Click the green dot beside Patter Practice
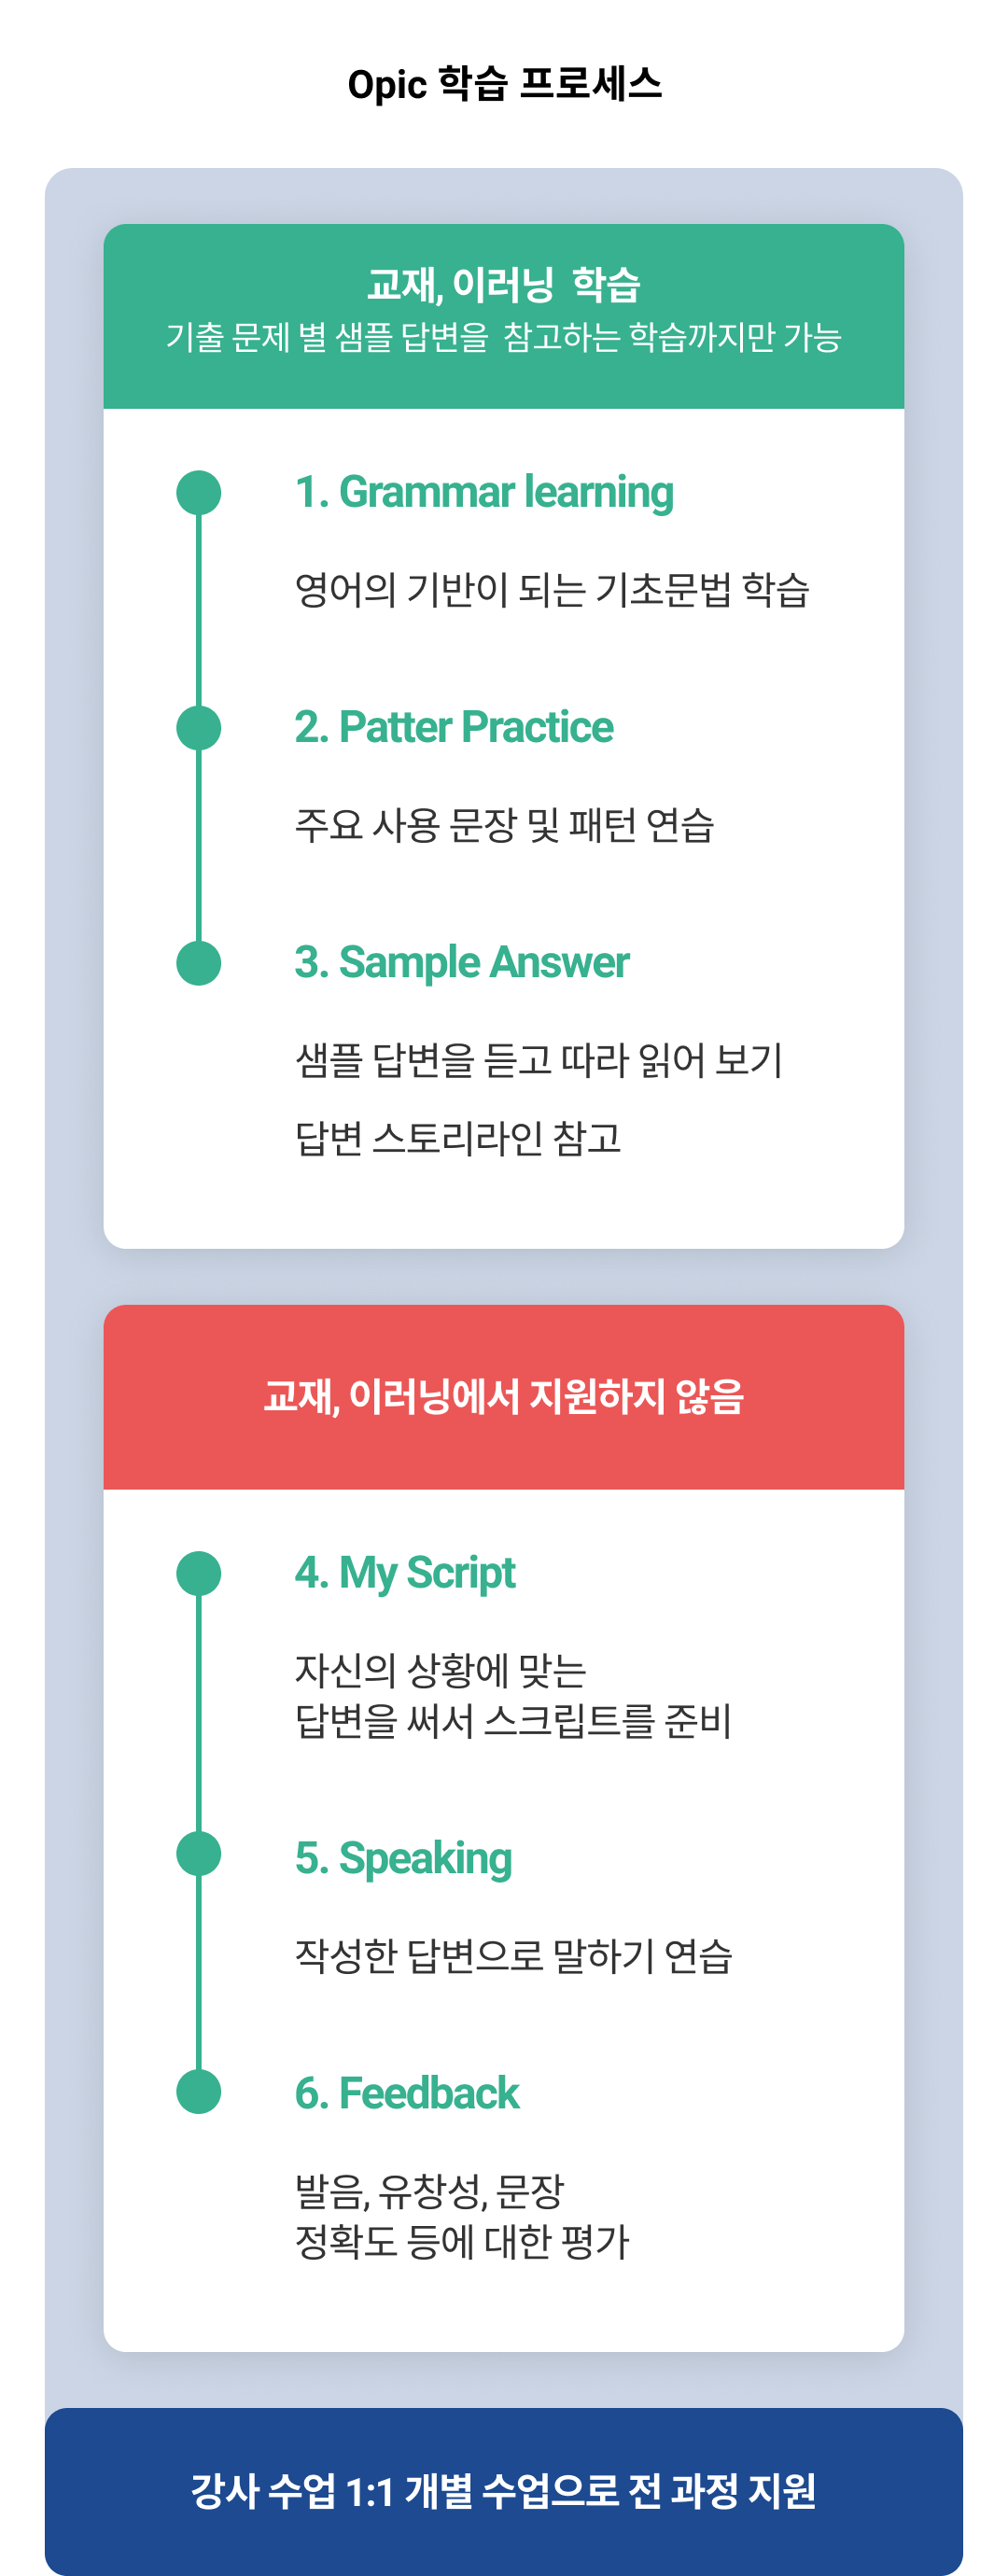This screenshot has width=1008, height=2576. [x=199, y=728]
